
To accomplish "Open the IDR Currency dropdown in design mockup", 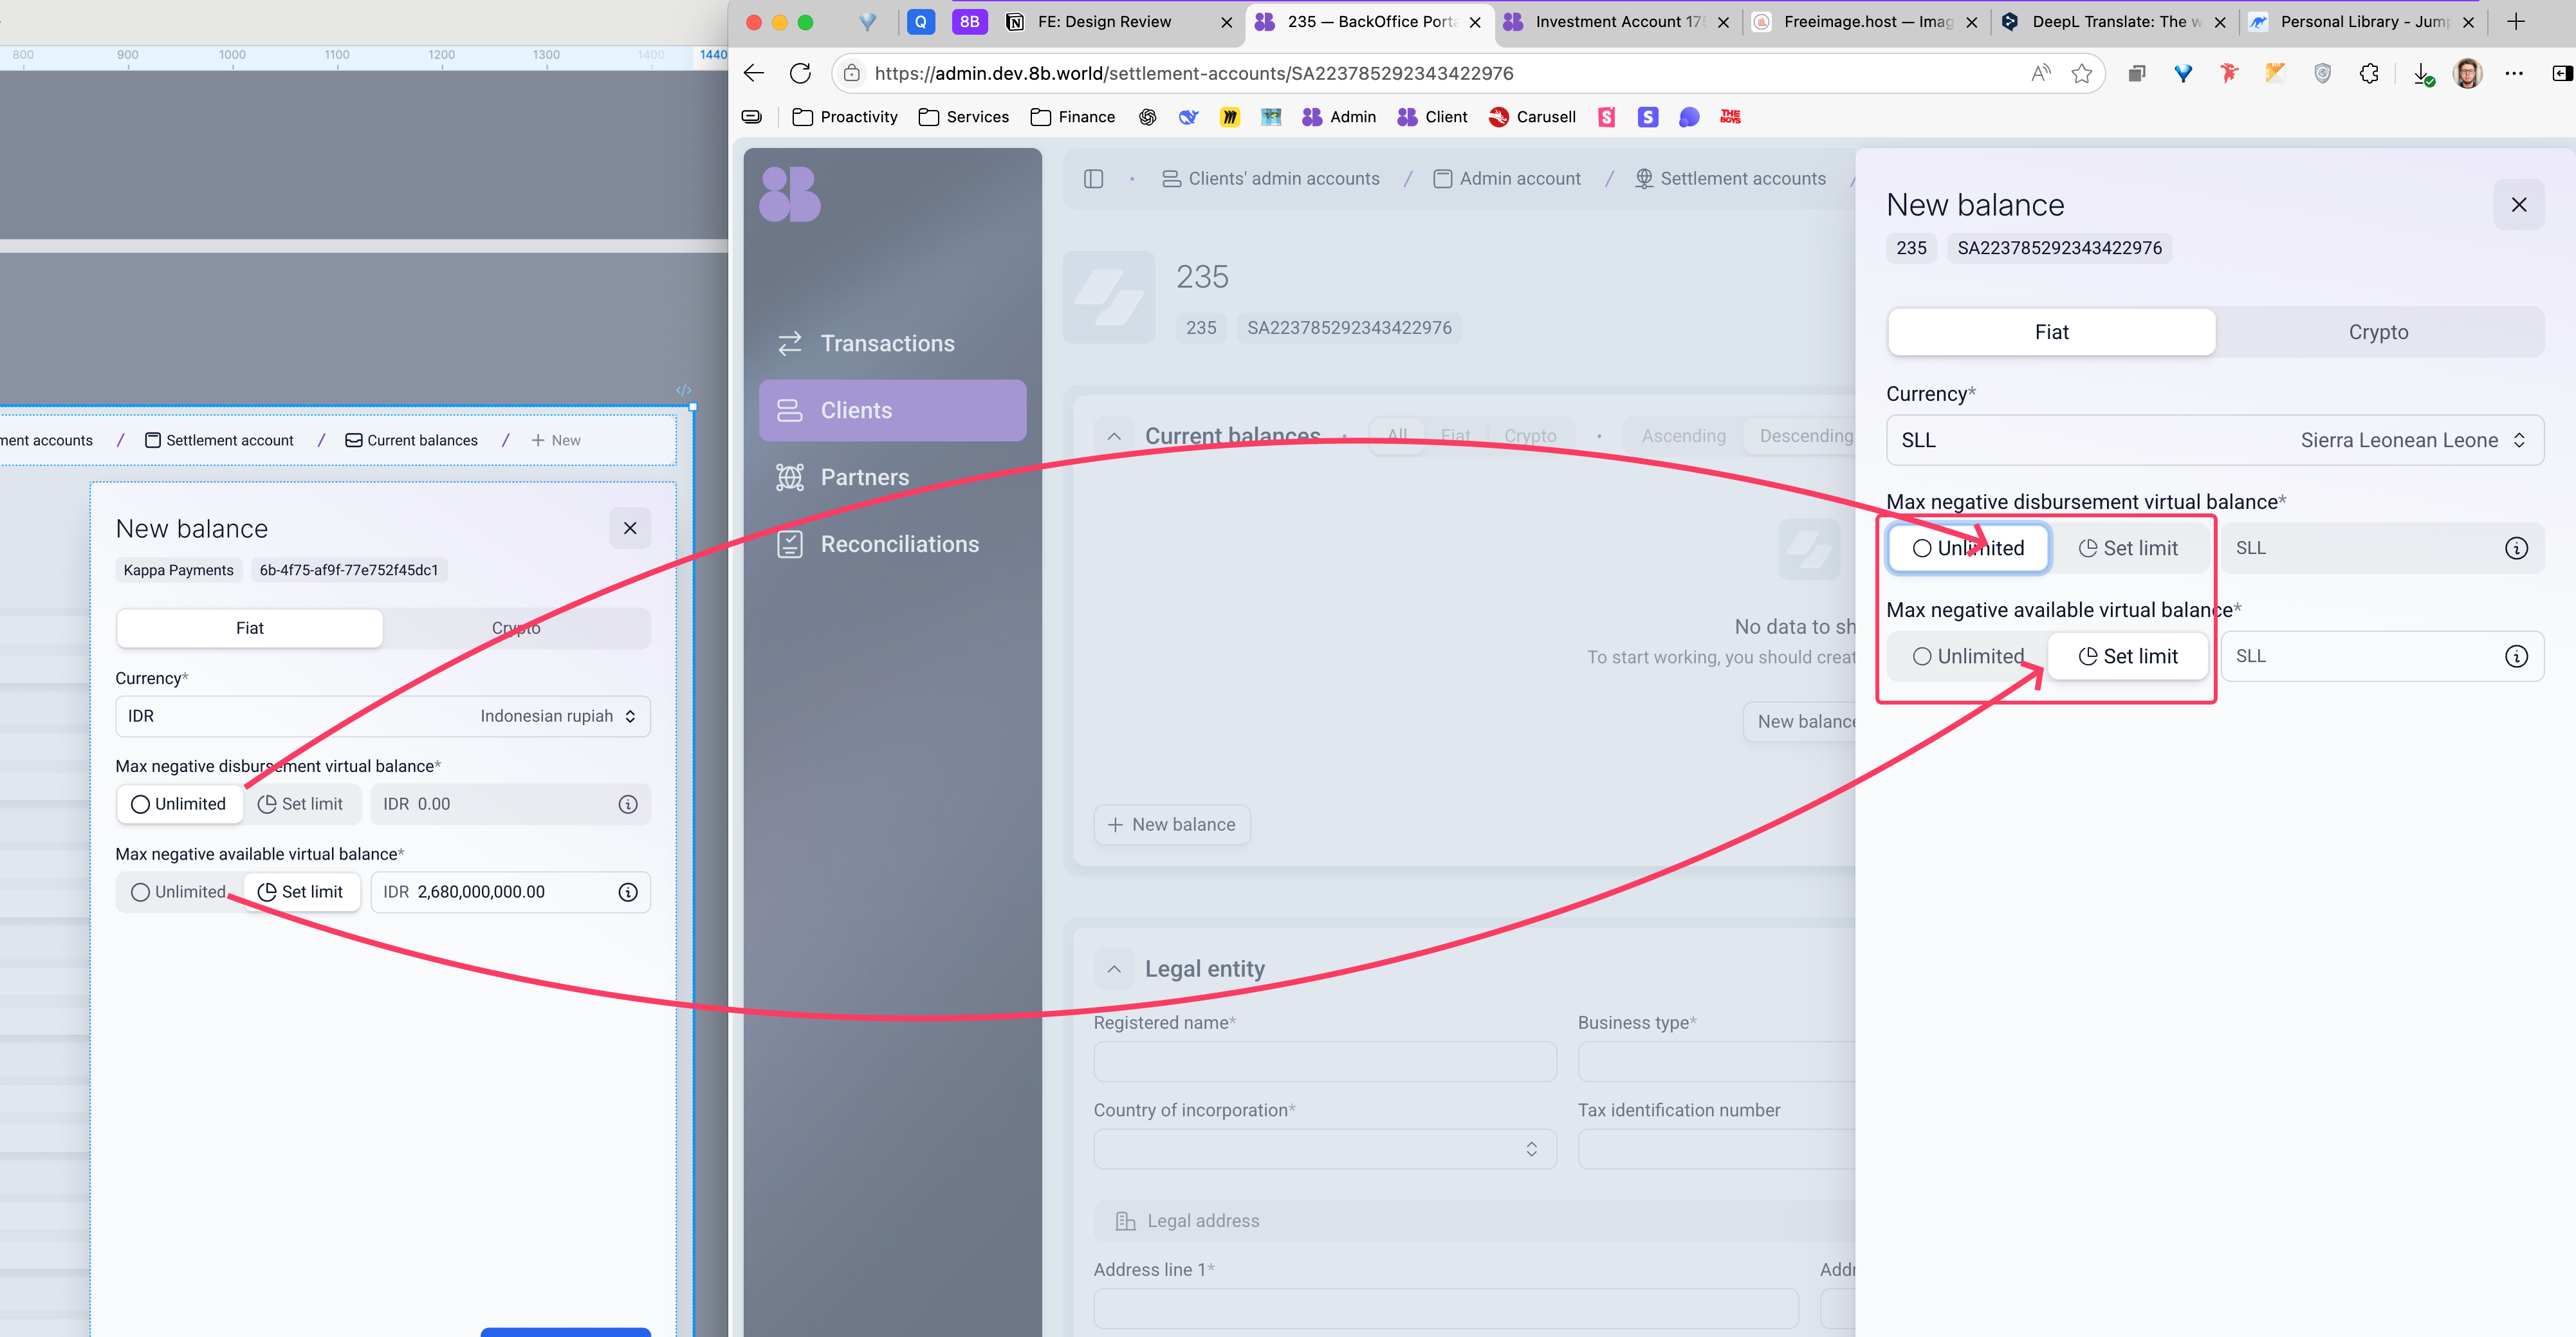I will (383, 716).
